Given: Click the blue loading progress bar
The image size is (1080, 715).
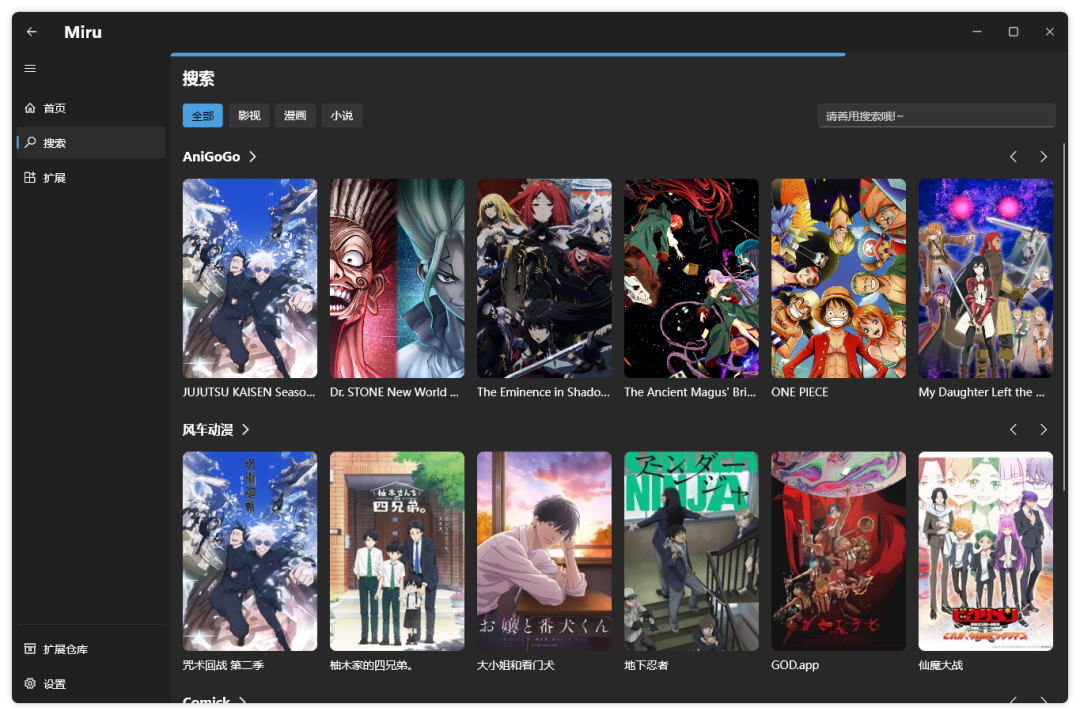Looking at the screenshot, I should pos(508,54).
